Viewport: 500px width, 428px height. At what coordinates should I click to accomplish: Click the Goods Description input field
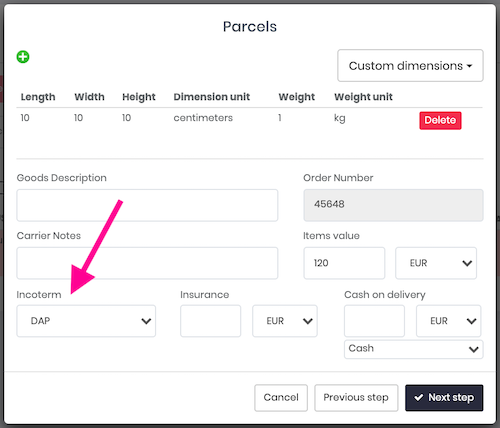pyautogui.click(x=147, y=205)
